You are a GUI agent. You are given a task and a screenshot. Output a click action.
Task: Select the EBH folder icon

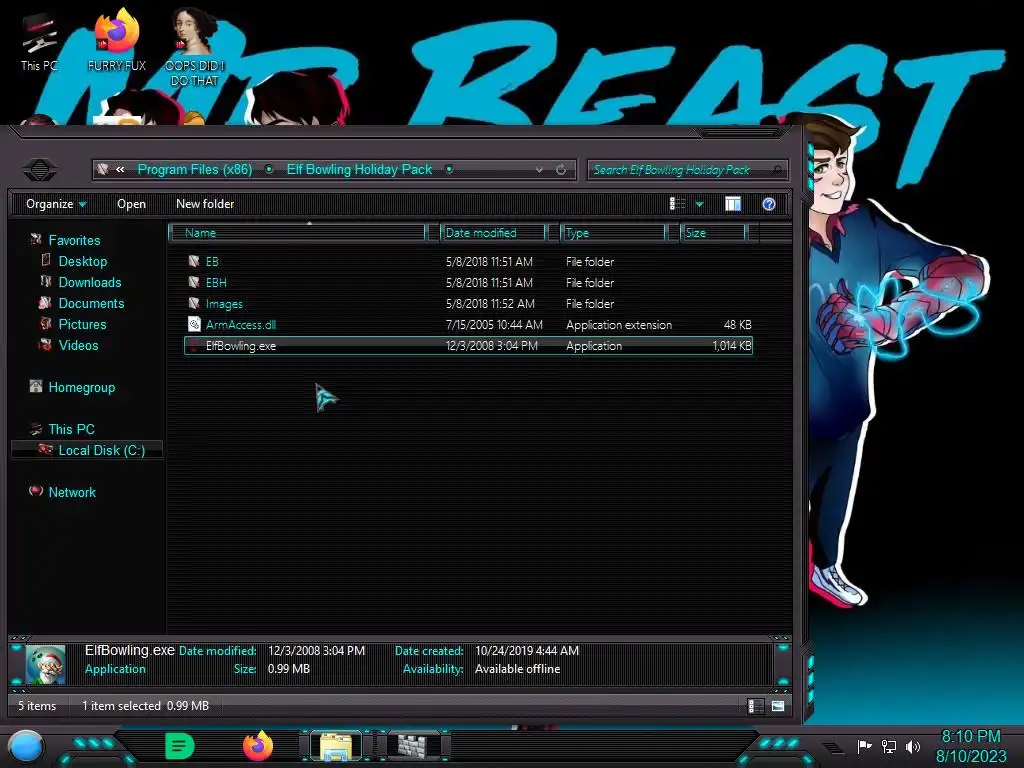(x=194, y=282)
